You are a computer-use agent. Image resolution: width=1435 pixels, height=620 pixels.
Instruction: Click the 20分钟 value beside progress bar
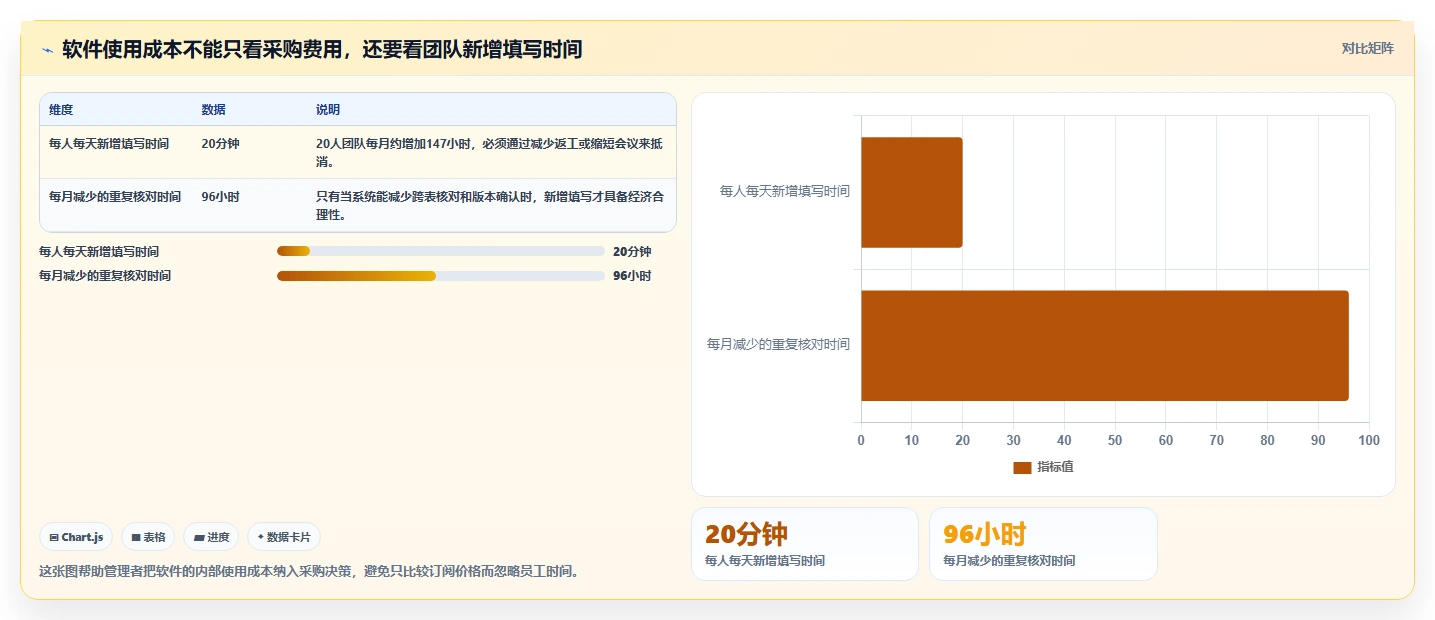(x=632, y=252)
